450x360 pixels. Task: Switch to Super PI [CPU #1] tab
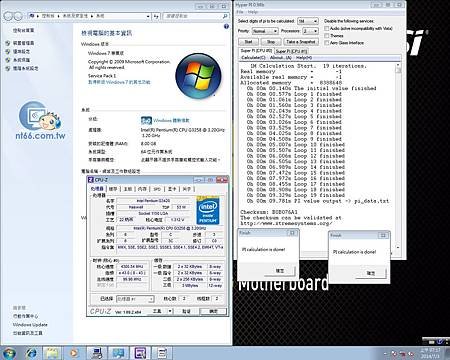click(x=291, y=51)
